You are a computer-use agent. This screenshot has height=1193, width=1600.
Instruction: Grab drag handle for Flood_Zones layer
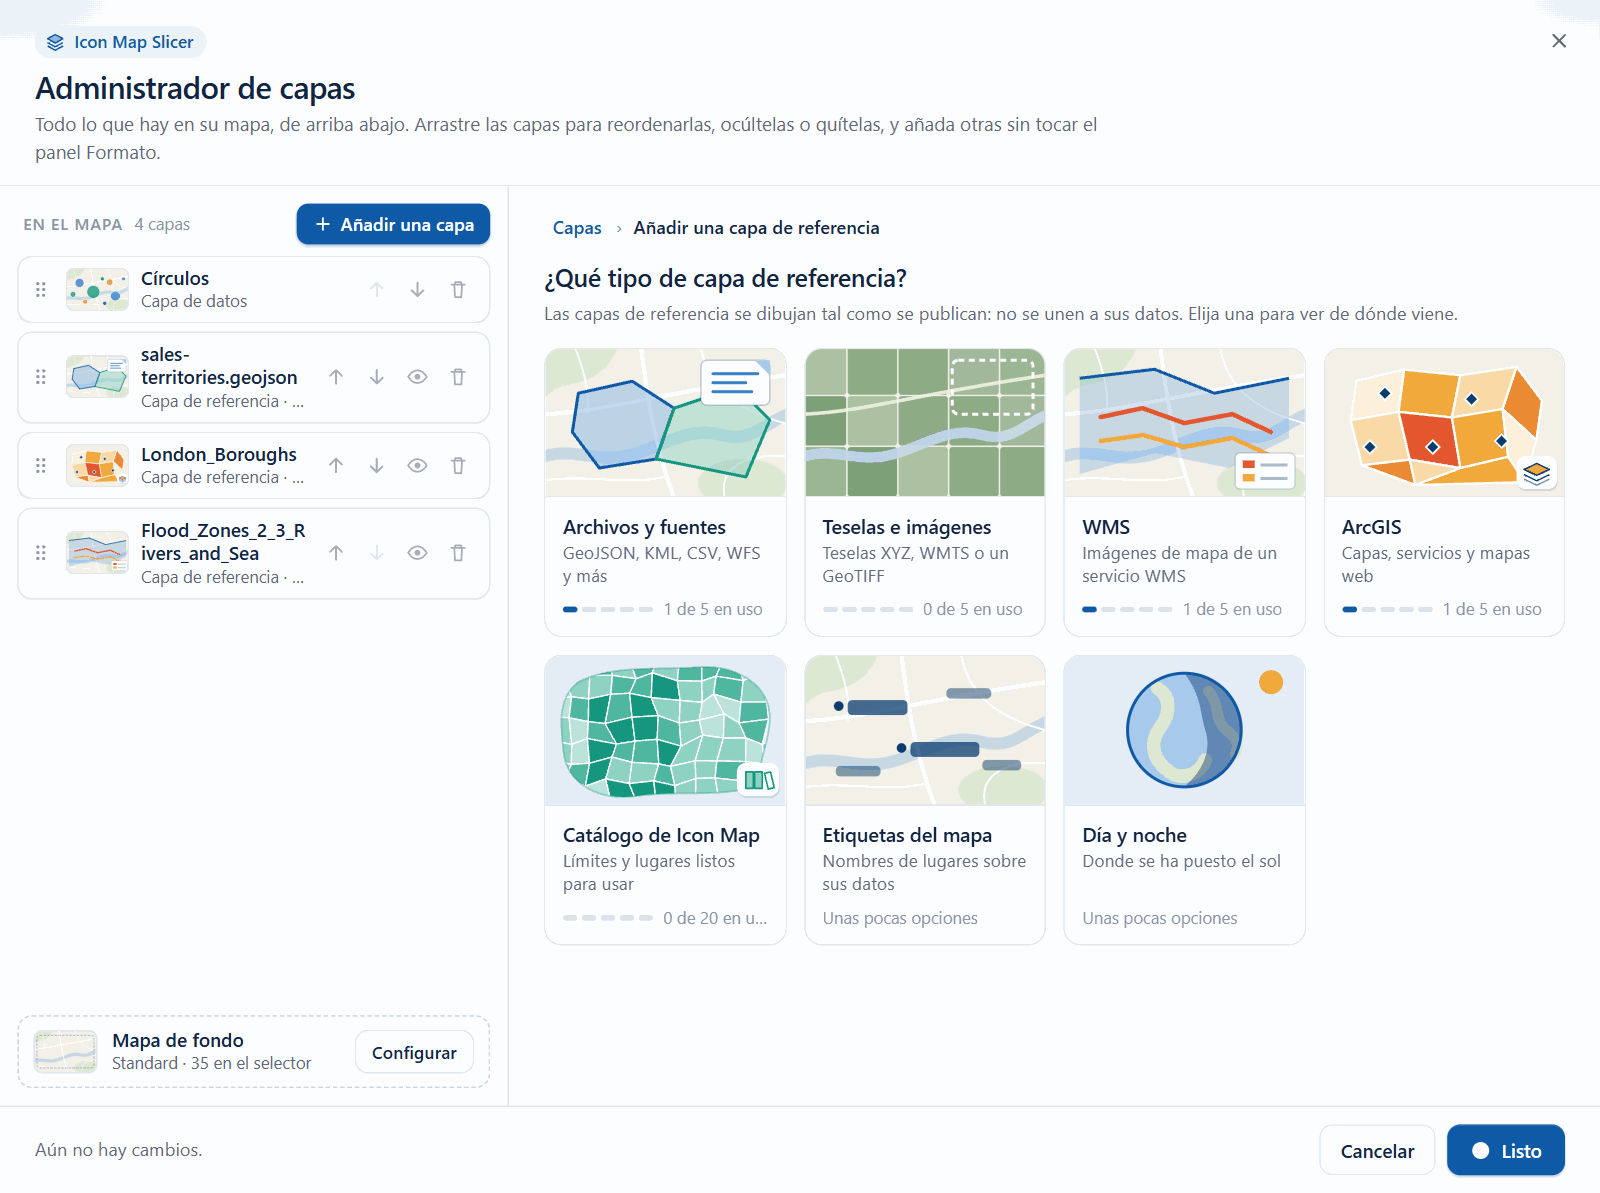(41, 553)
